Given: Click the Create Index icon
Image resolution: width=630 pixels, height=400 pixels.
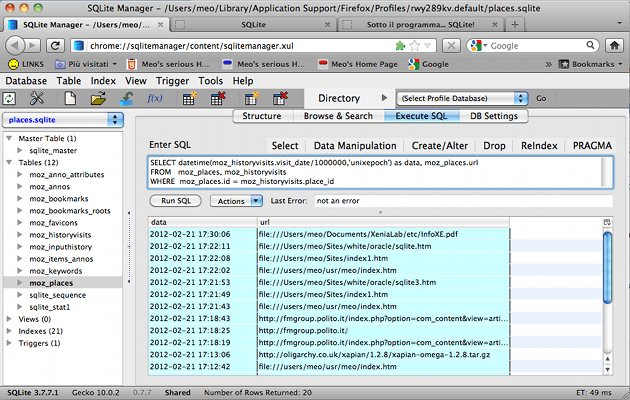Looking at the screenshot, I should click(x=252, y=98).
